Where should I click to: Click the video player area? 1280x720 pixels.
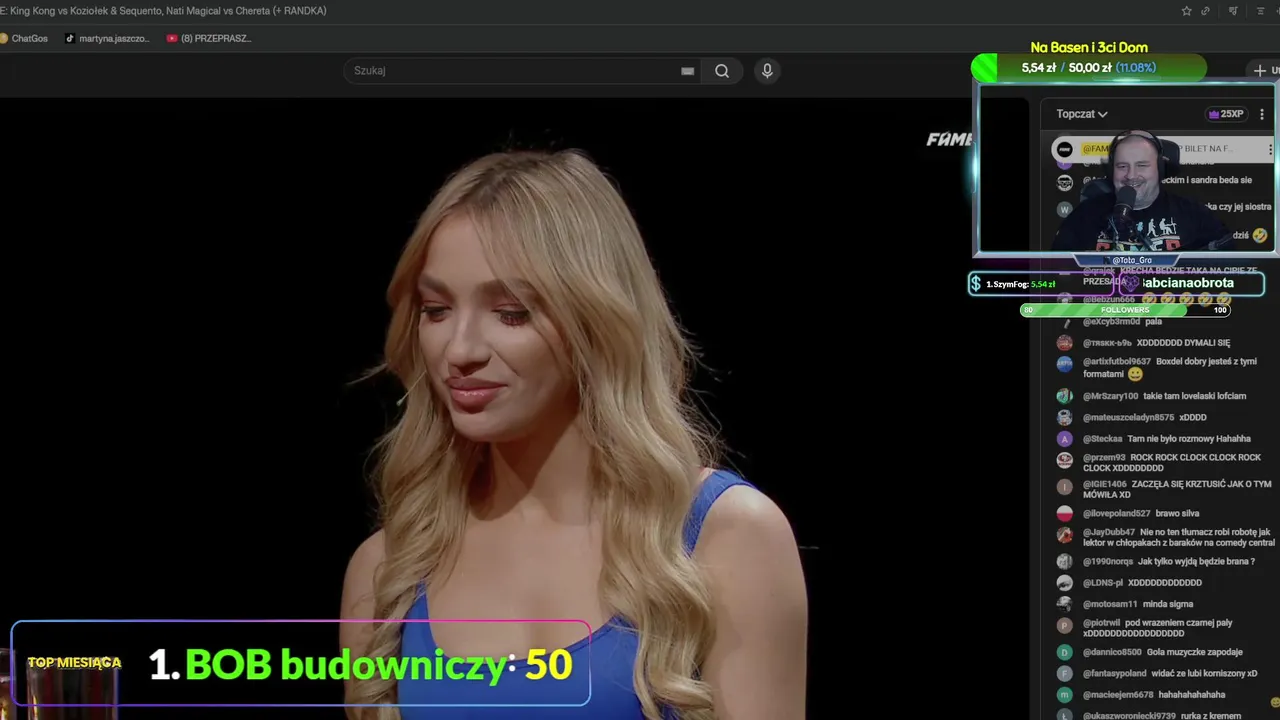[514, 408]
